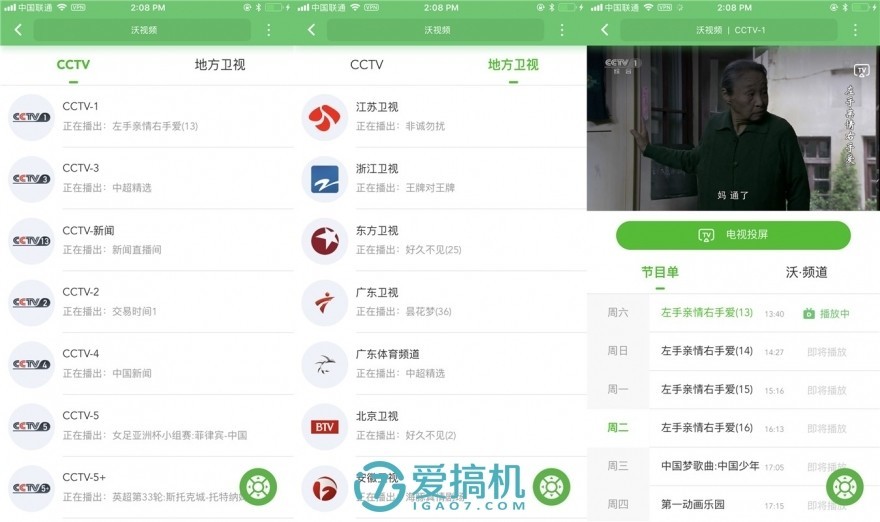The width and height of the screenshot is (880, 522).
Task: Select the Zhejiang TV (浙江卫视) logo
Action: 324,179
